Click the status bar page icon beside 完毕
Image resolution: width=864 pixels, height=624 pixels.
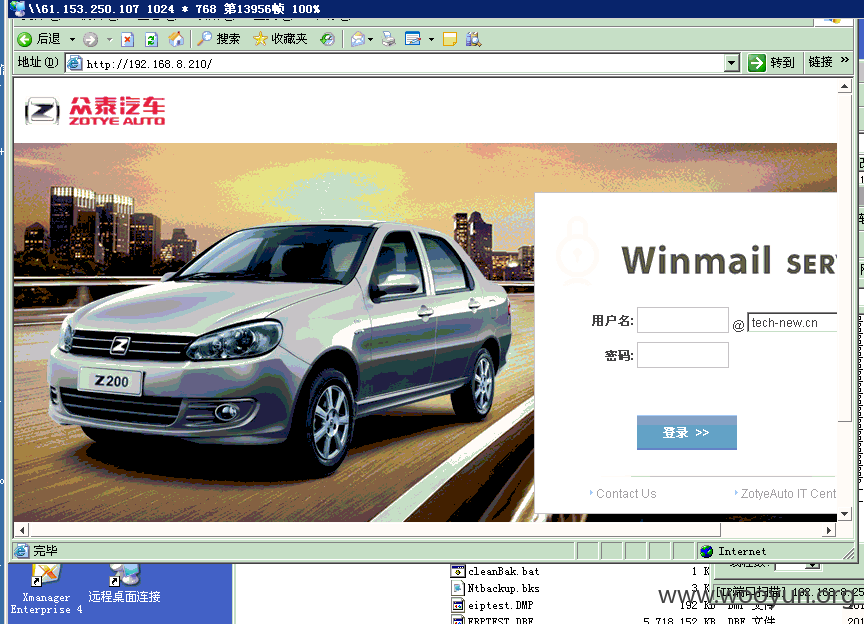(21, 551)
